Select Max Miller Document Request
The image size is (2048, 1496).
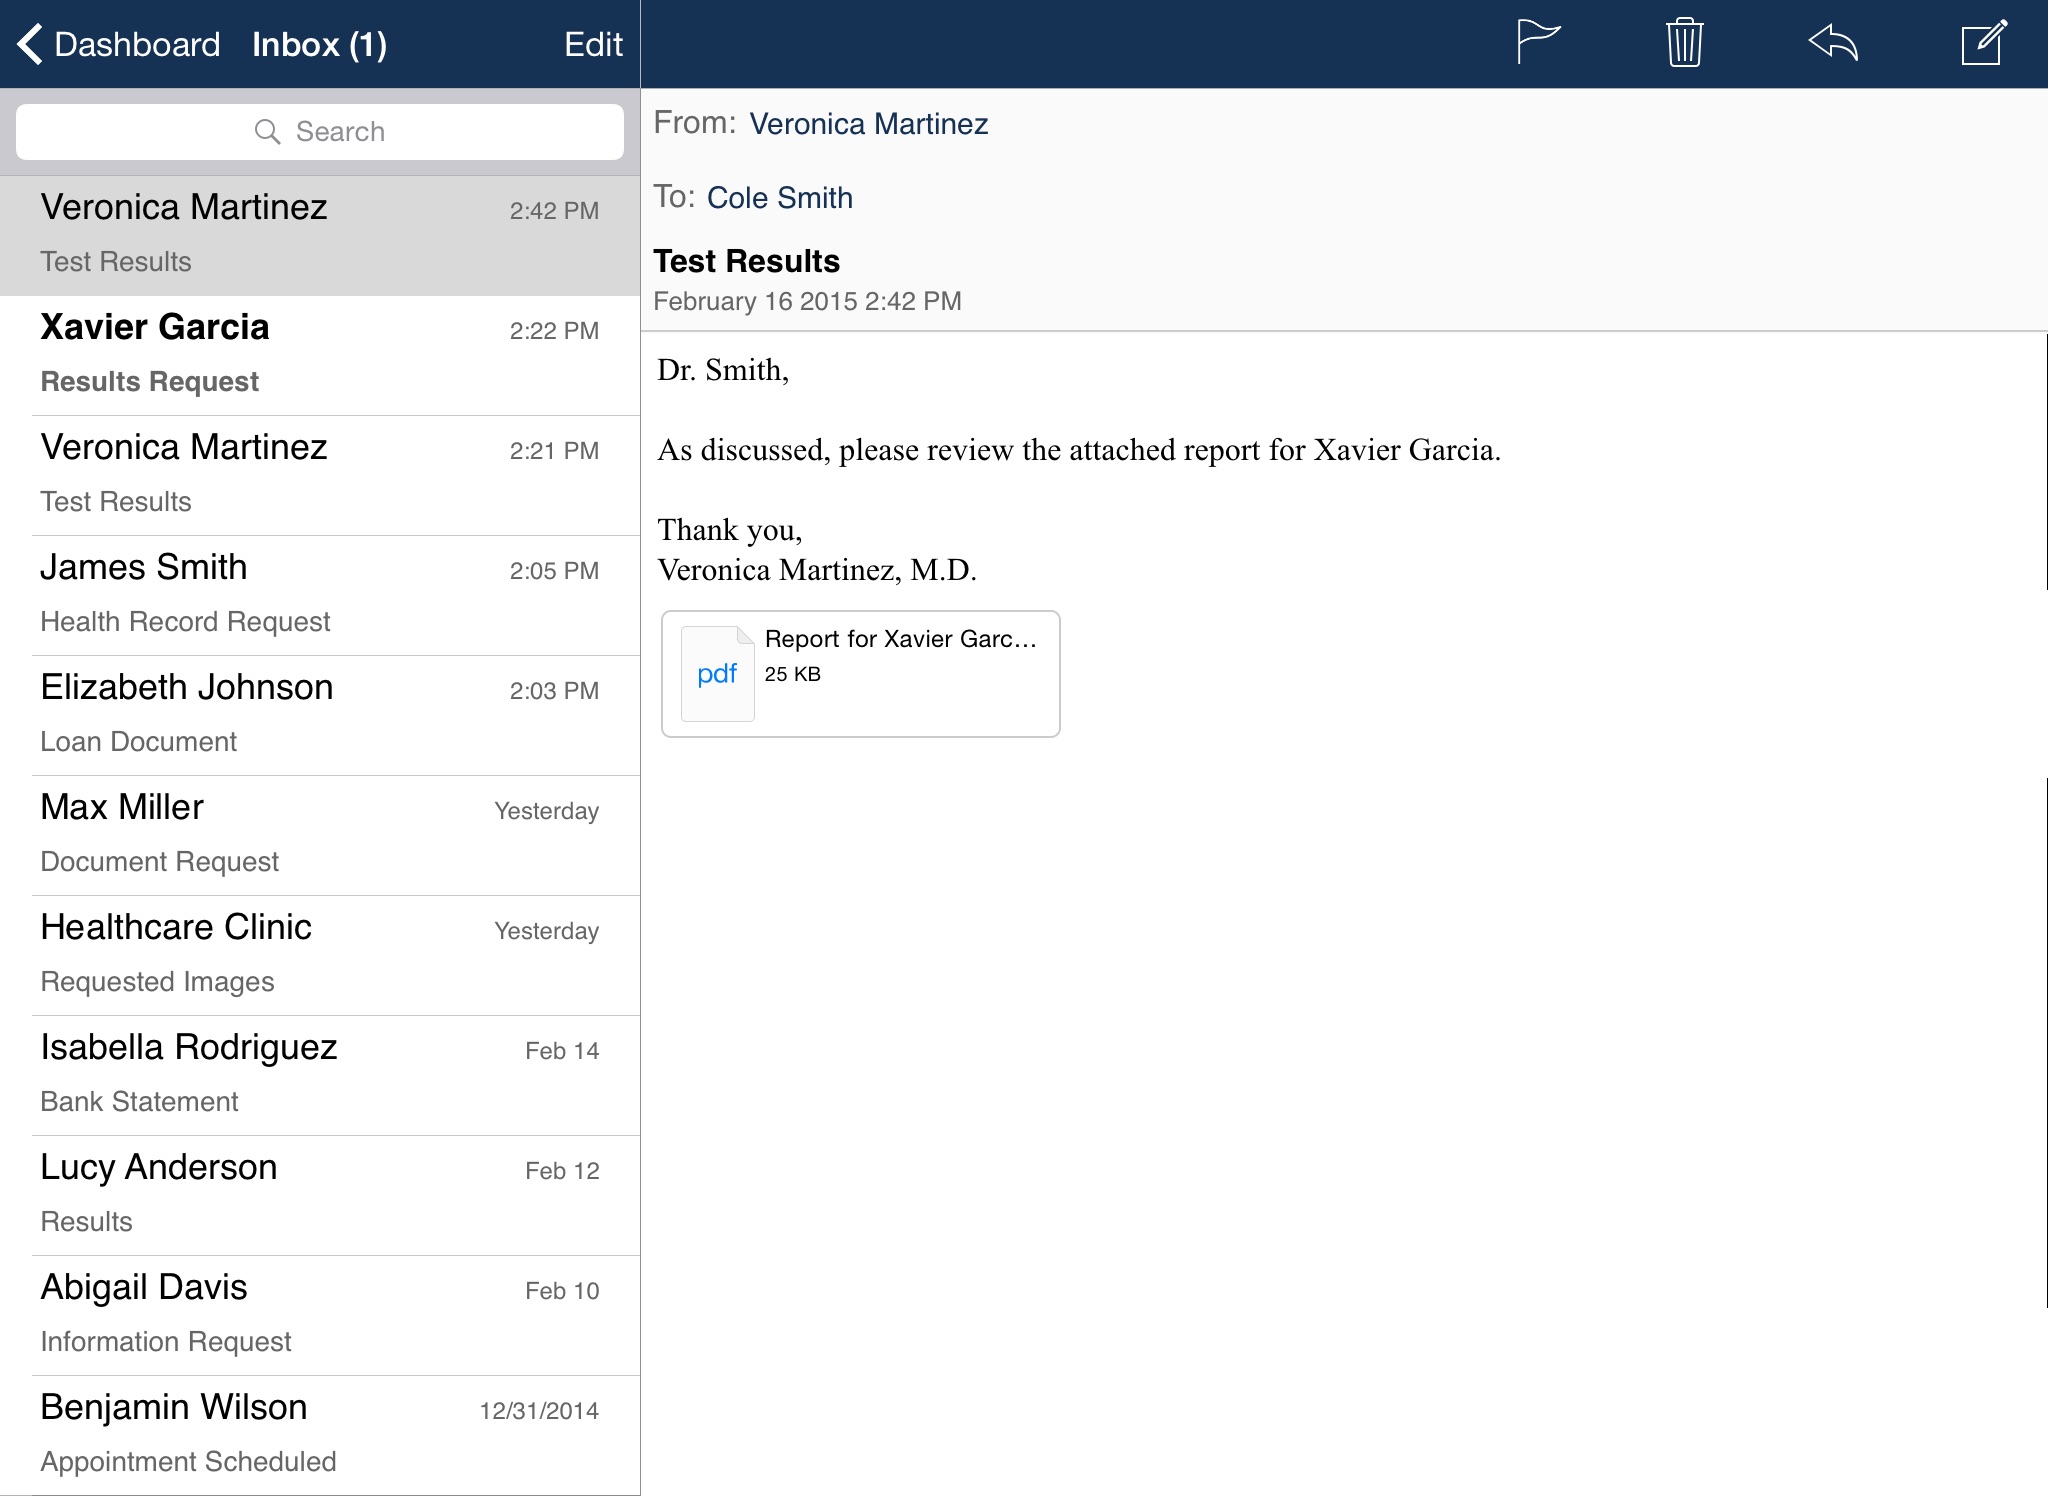[320, 835]
